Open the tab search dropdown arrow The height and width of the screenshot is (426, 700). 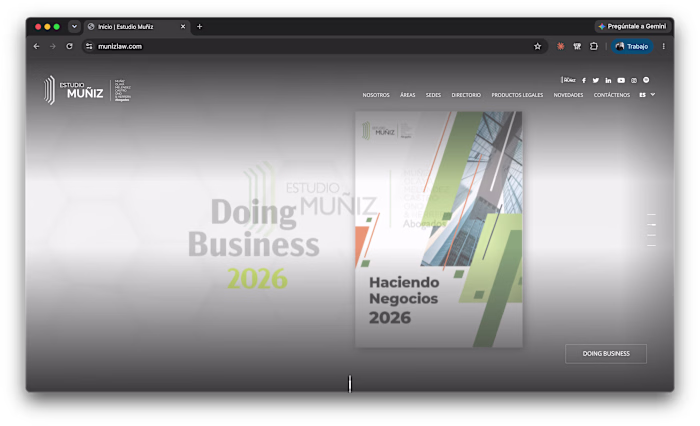point(74,27)
